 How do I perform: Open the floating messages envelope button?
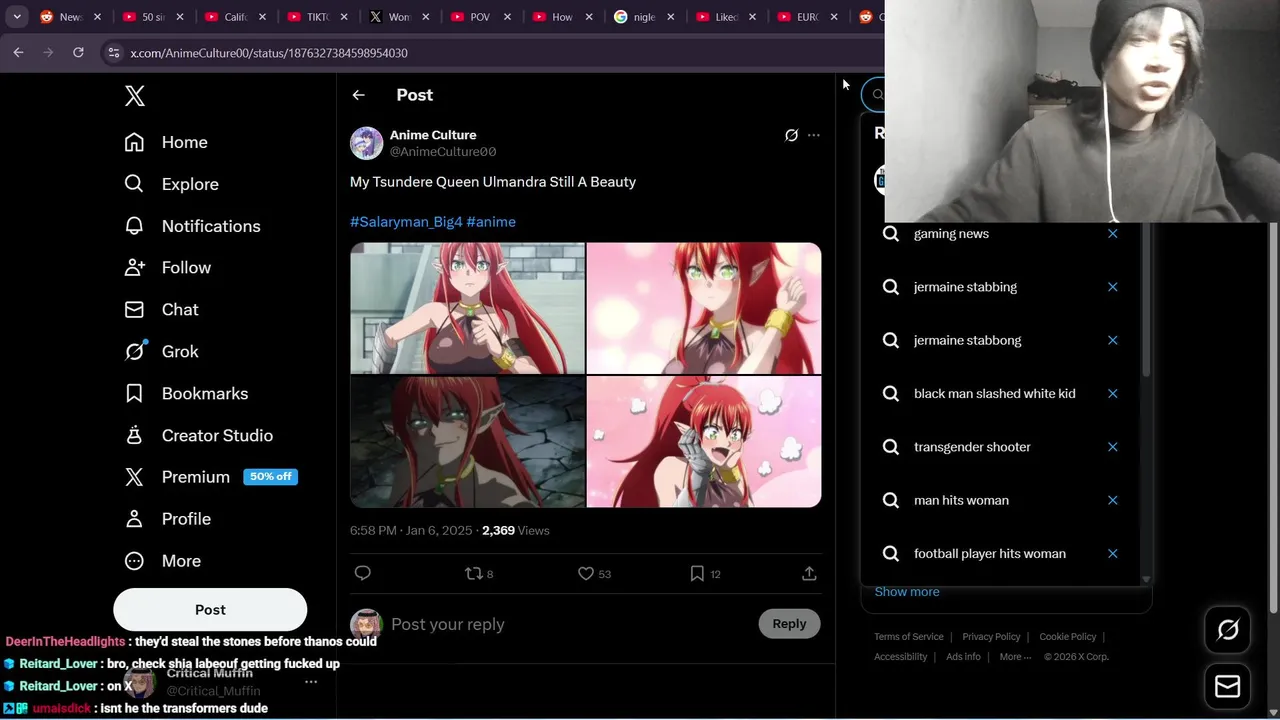click(x=1228, y=687)
